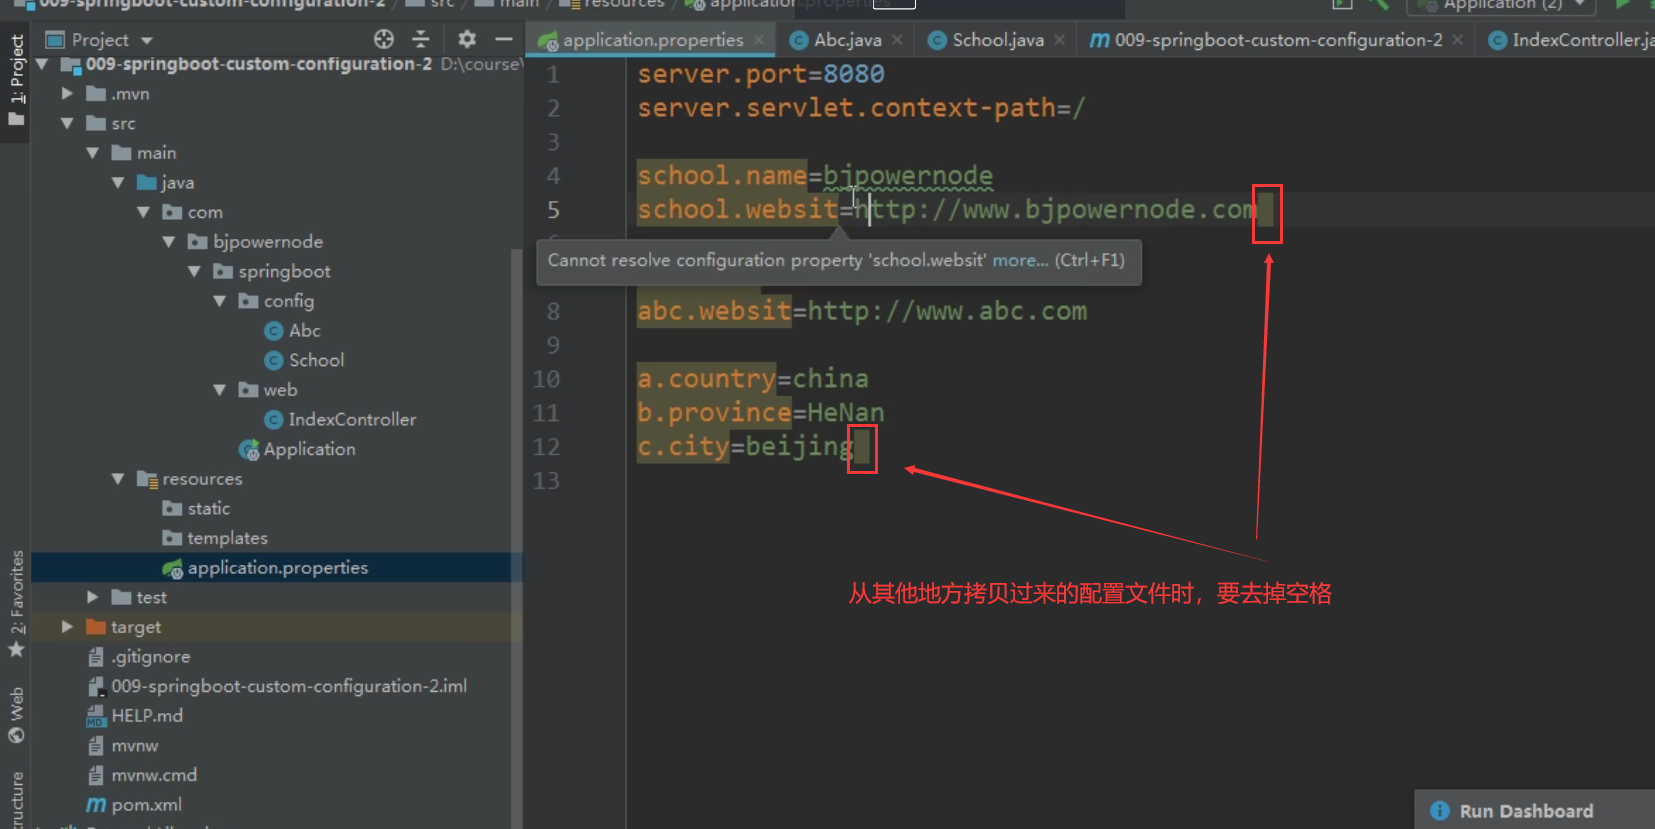Select the springboot package

pyautogui.click(x=272, y=272)
